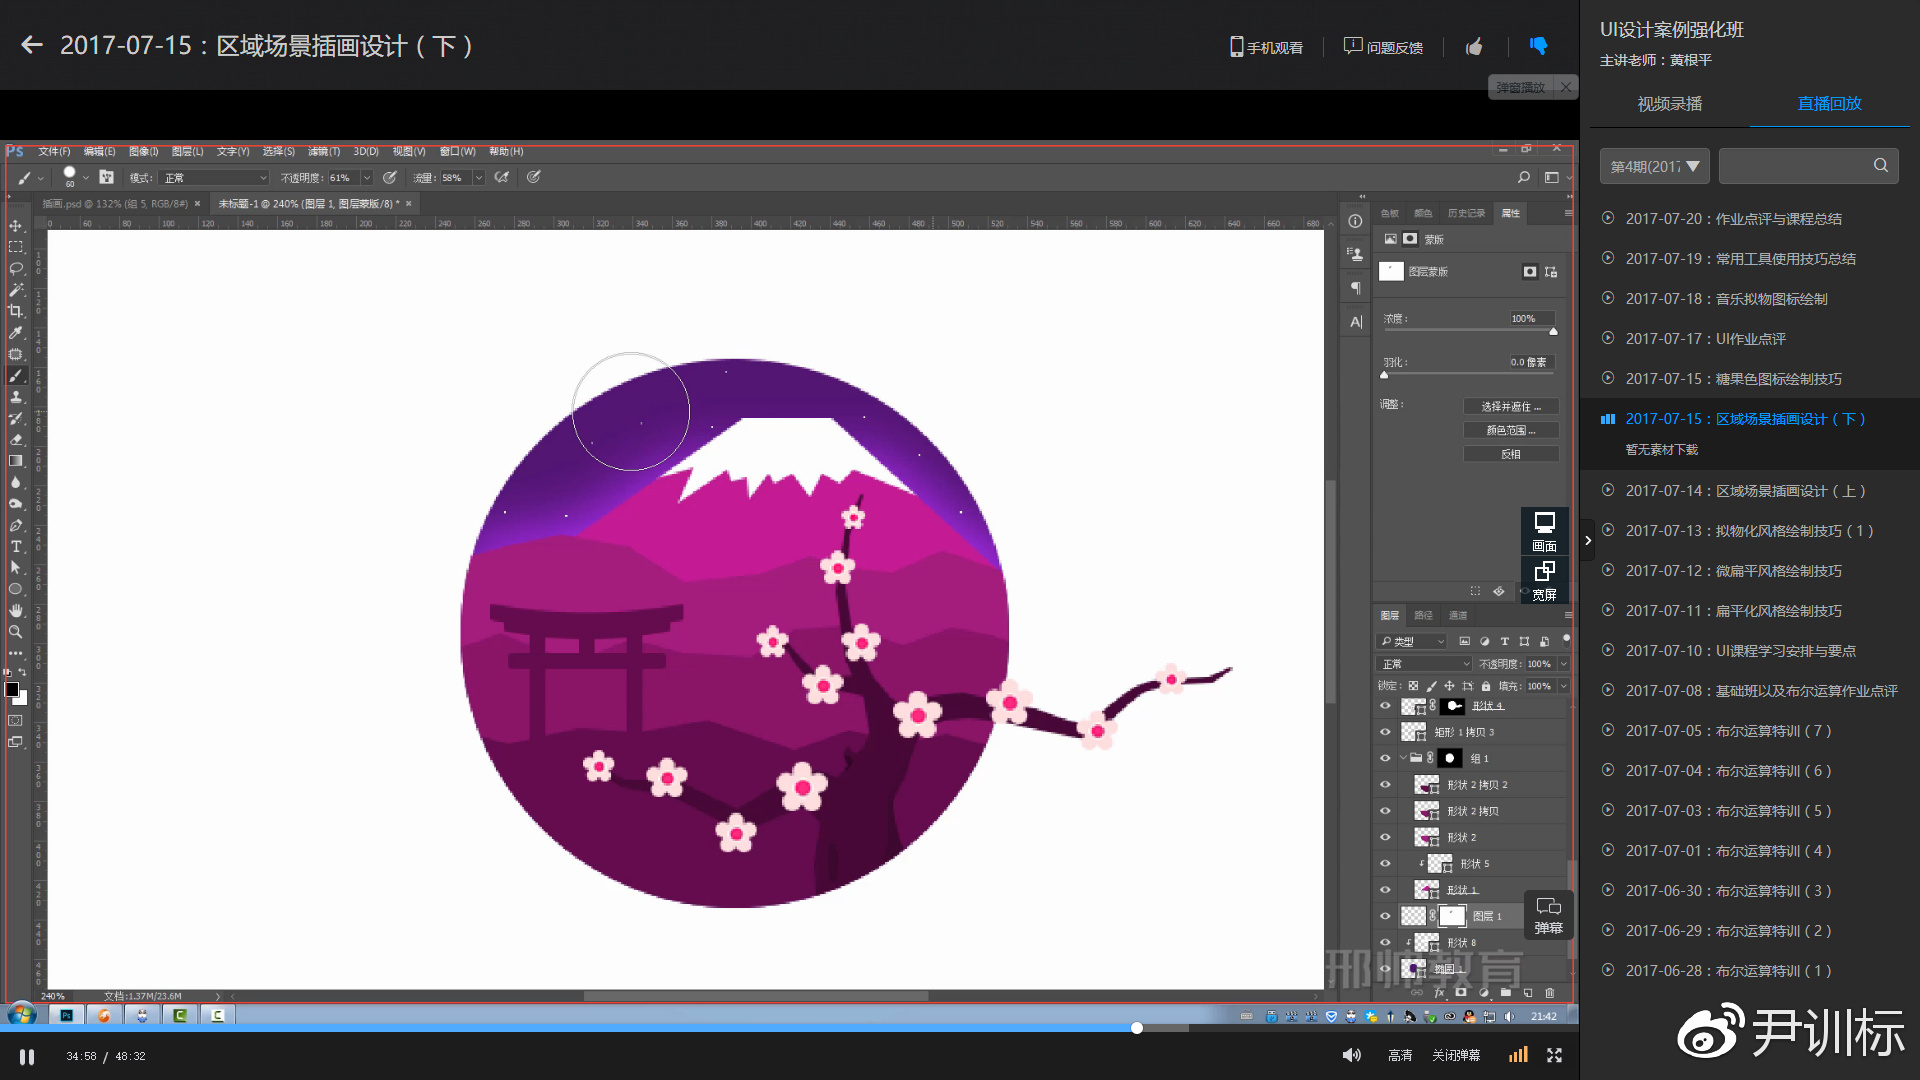Open the brush 模式 blend mode dropdown
The width and height of the screenshot is (1920, 1080).
tap(215, 178)
